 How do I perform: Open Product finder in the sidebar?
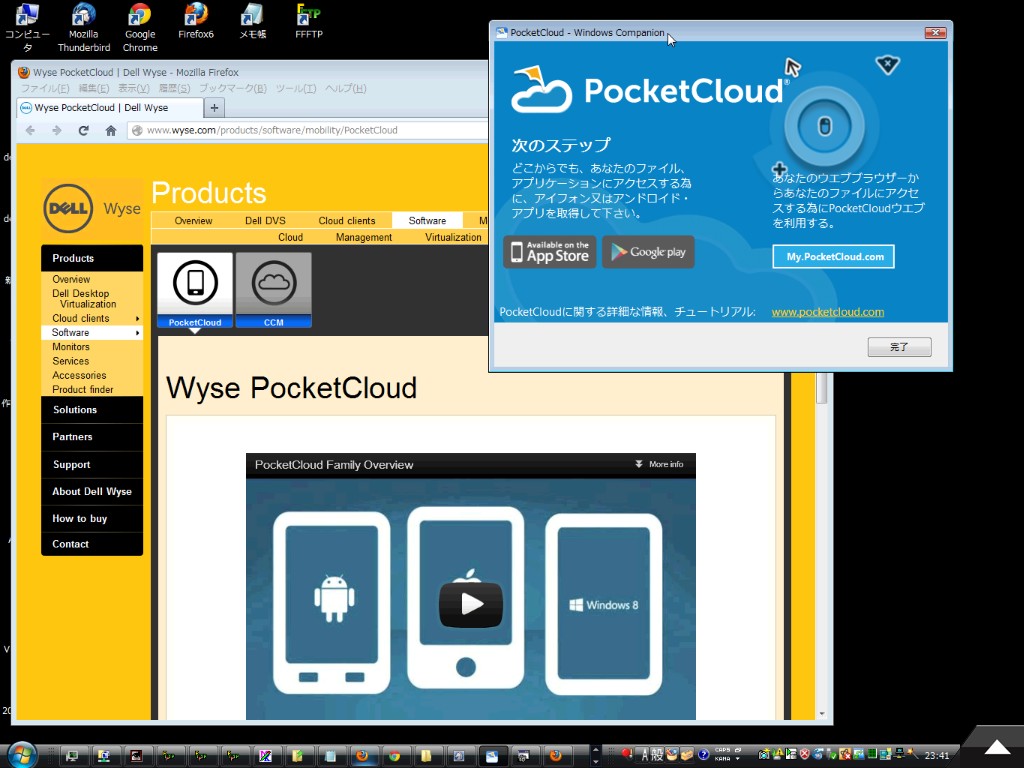(x=83, y=390)
